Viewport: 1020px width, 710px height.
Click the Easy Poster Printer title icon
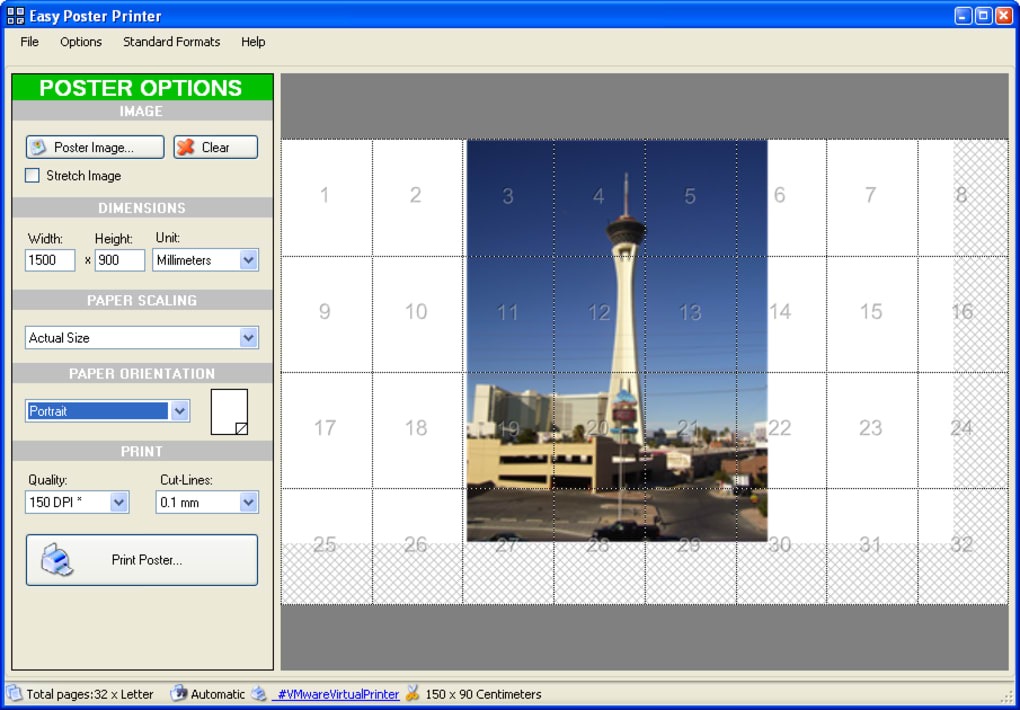pos(16,16)
